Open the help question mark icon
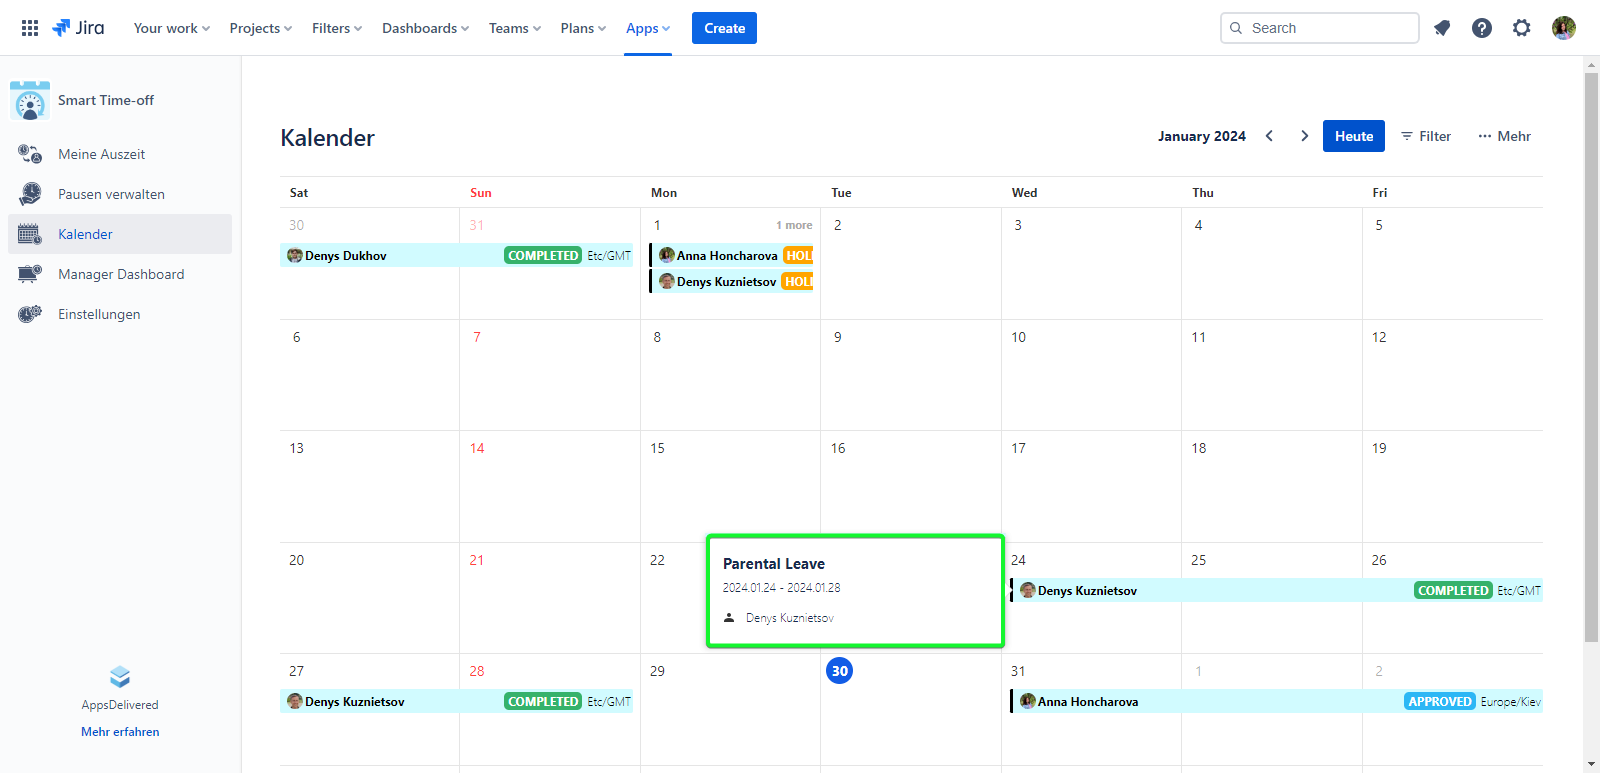The image size is (1600, 773). coord(1482,28)
